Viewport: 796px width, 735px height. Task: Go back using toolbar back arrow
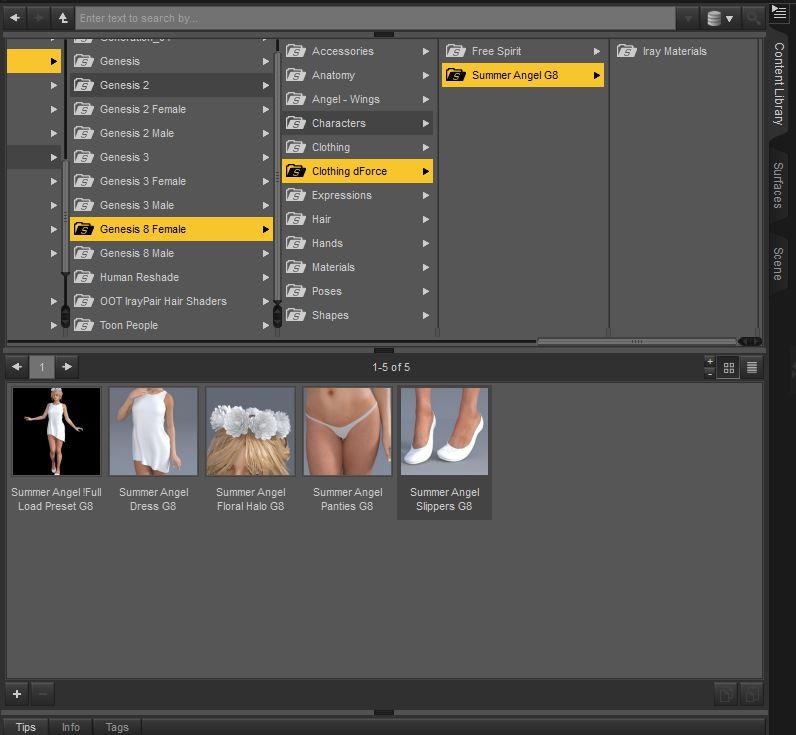coord(15,18)
